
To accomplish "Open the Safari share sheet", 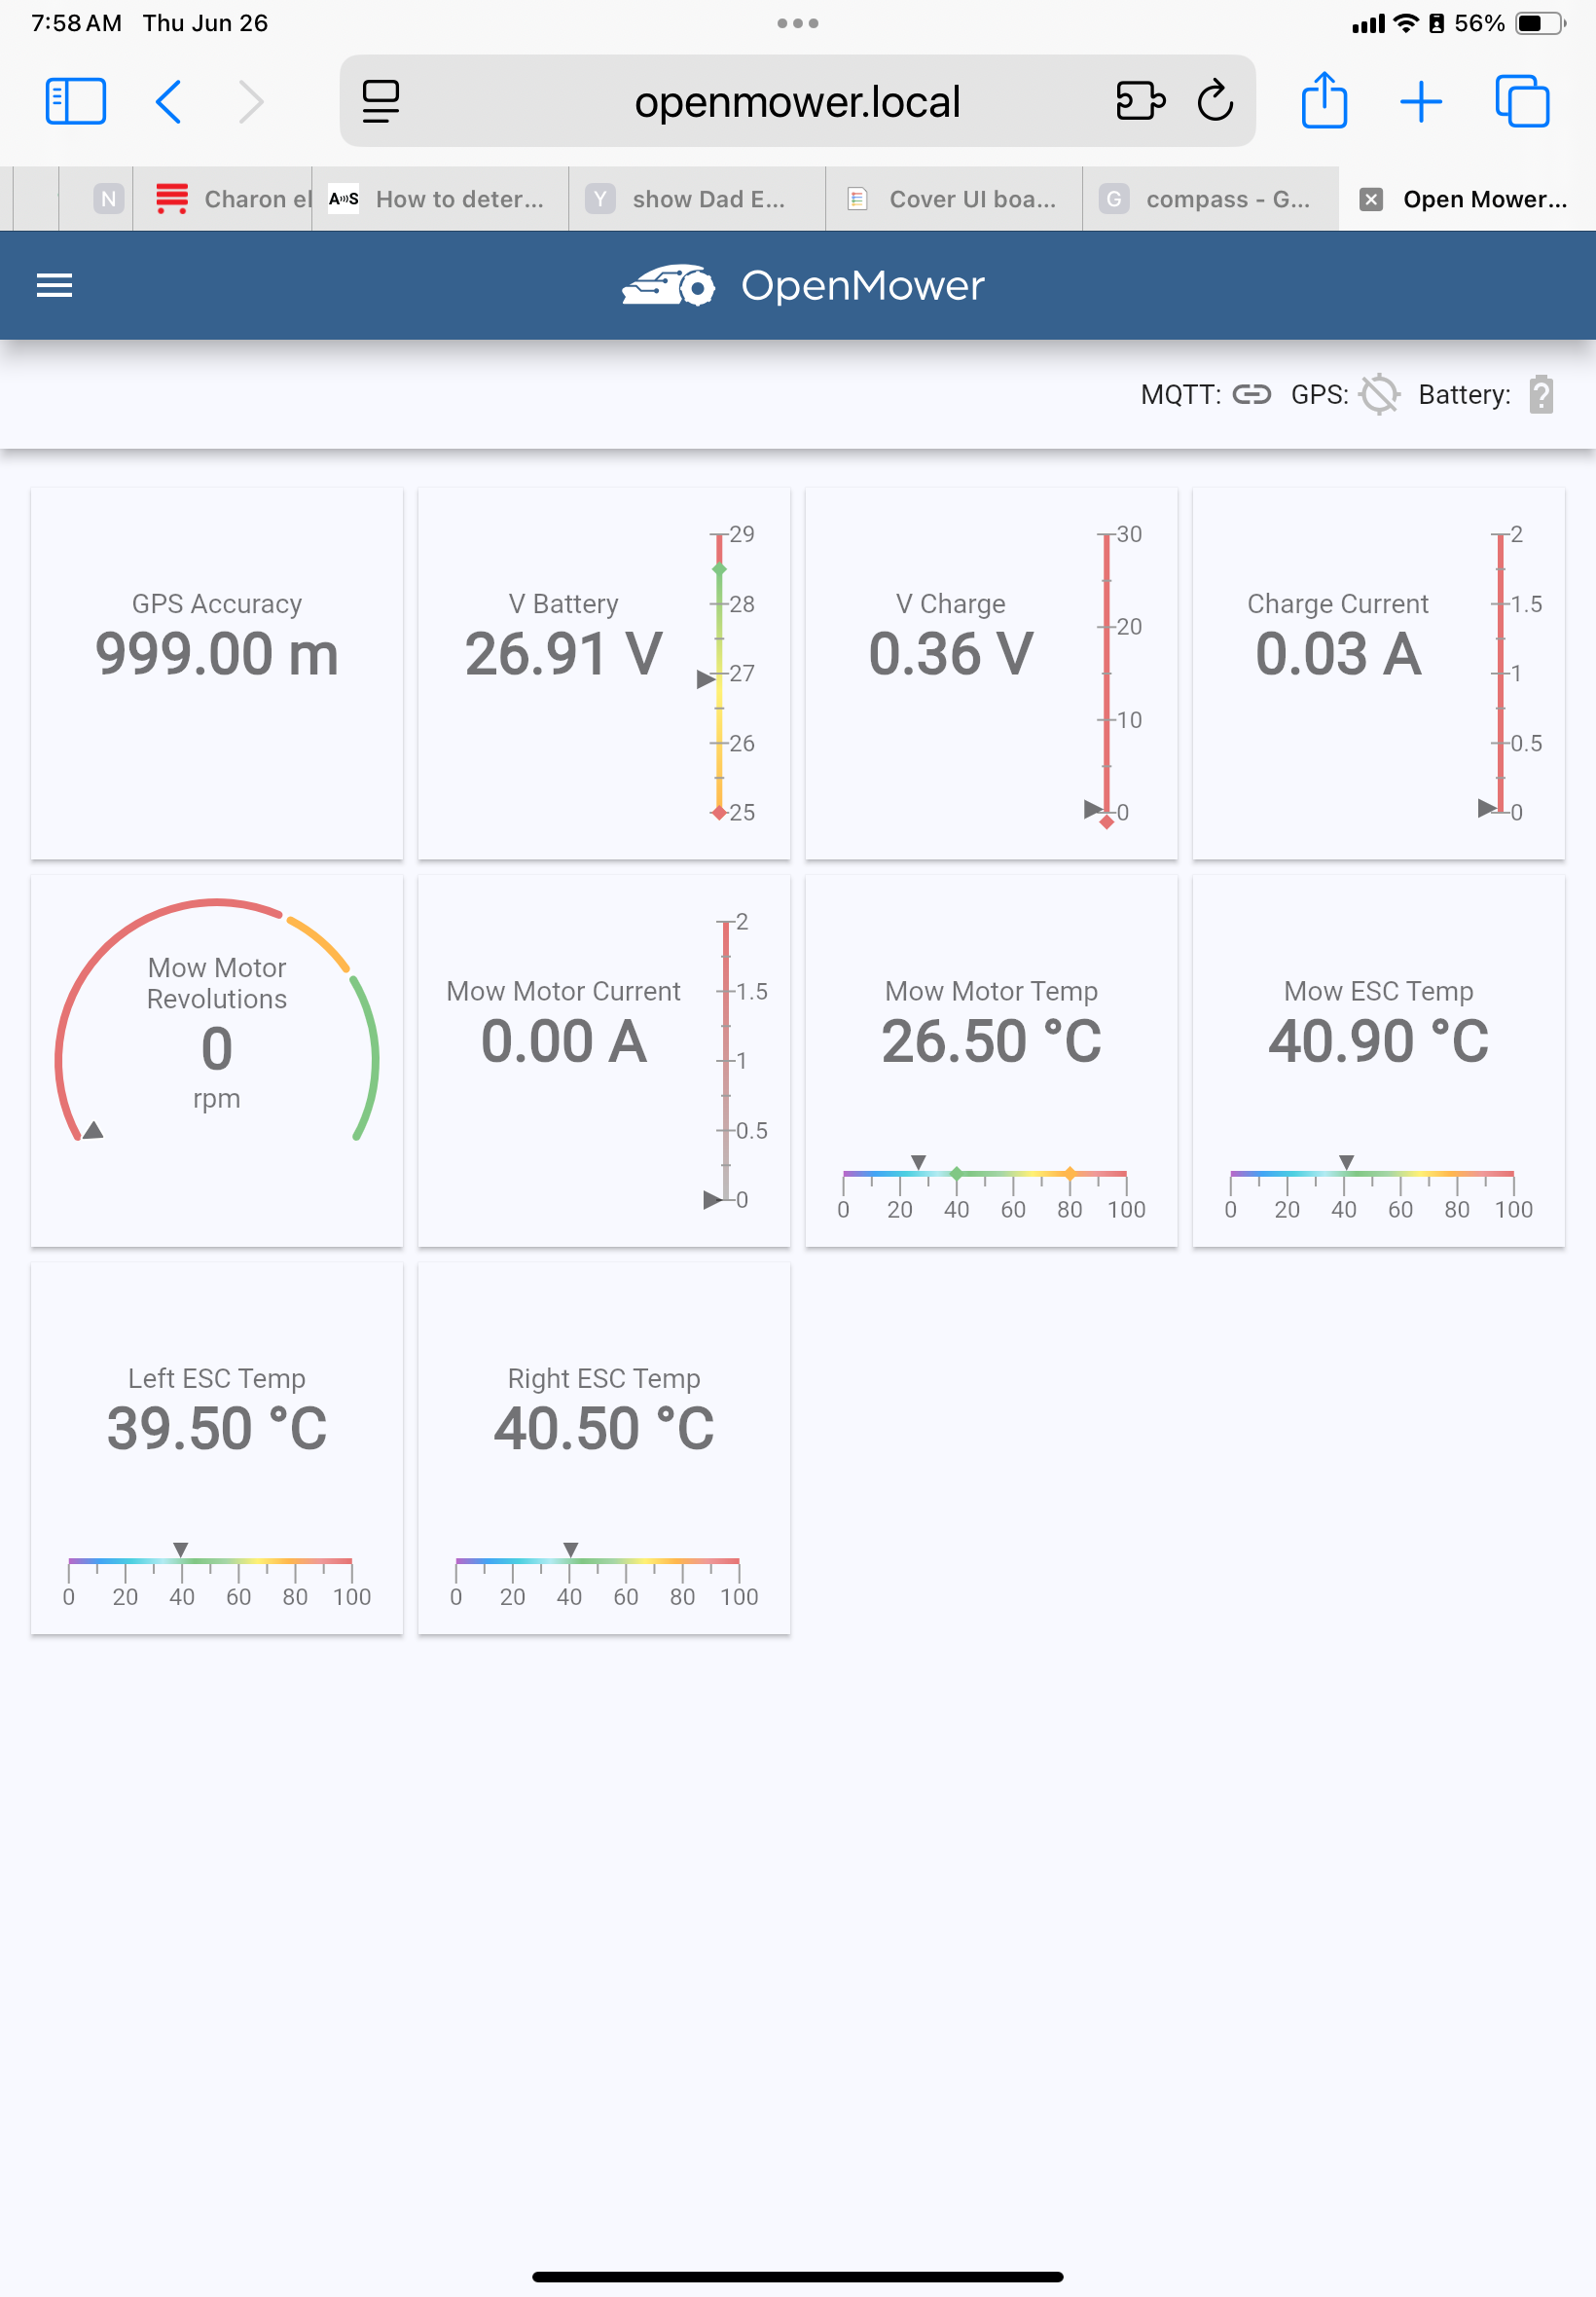I will click(1324, 100).
